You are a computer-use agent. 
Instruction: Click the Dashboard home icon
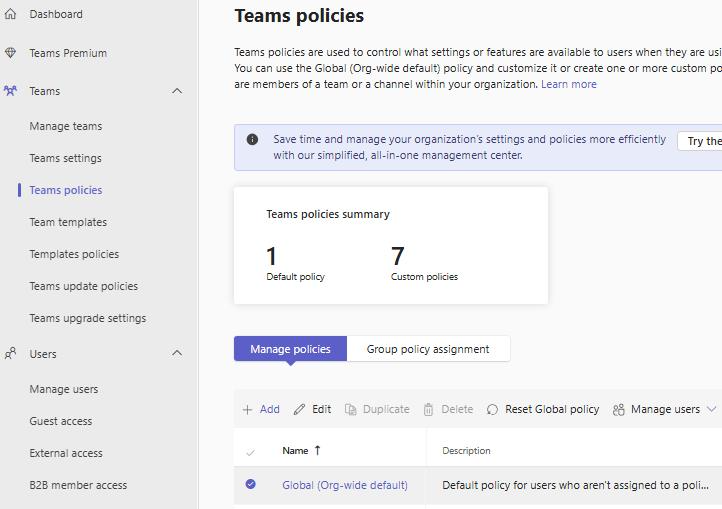[10, 14]
